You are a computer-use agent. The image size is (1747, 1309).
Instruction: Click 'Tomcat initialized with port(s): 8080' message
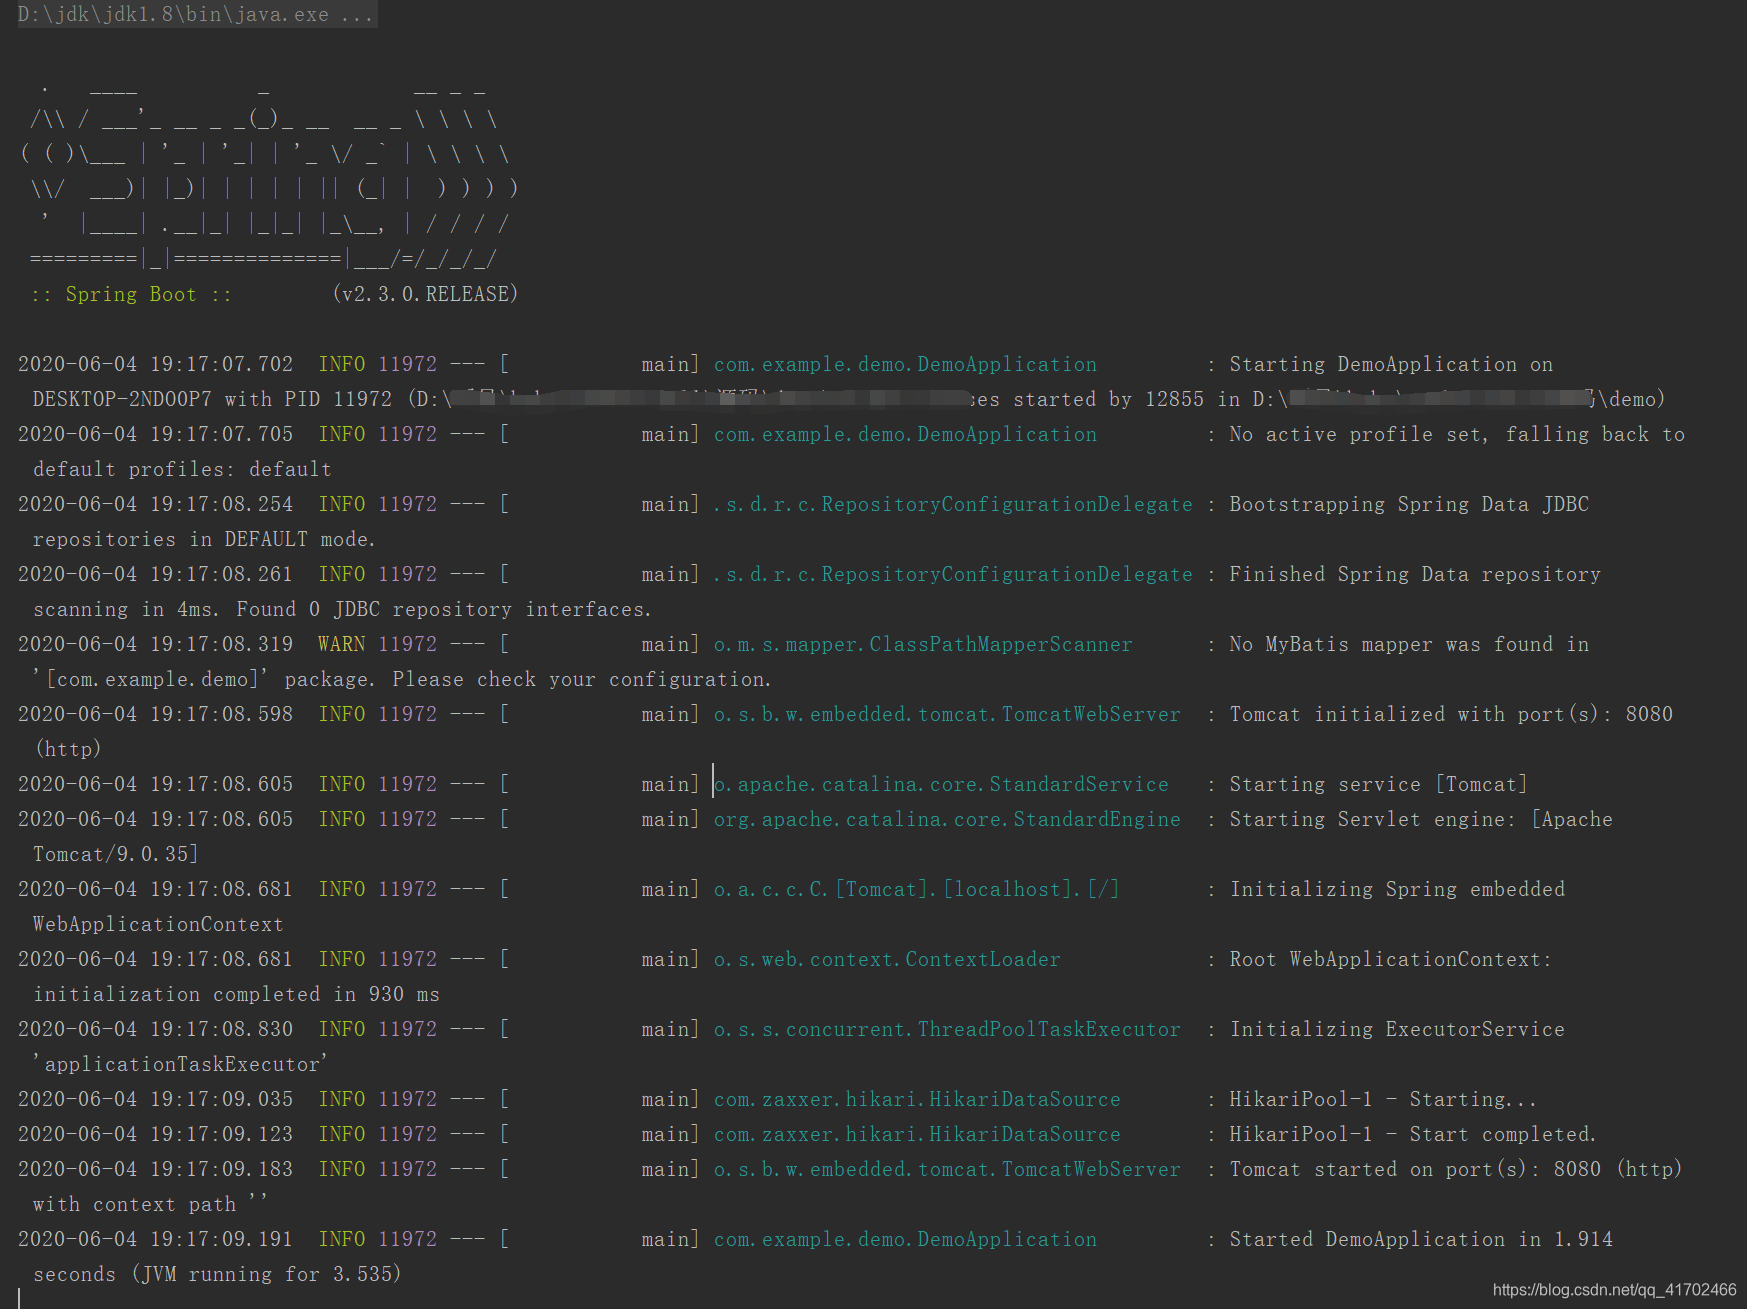click(1451, 714)
